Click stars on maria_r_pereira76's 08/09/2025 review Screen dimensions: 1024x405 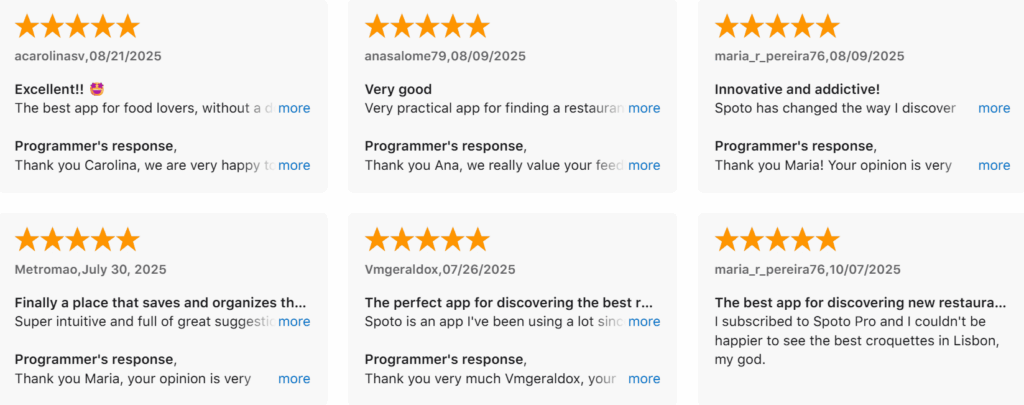click(777, 26)
